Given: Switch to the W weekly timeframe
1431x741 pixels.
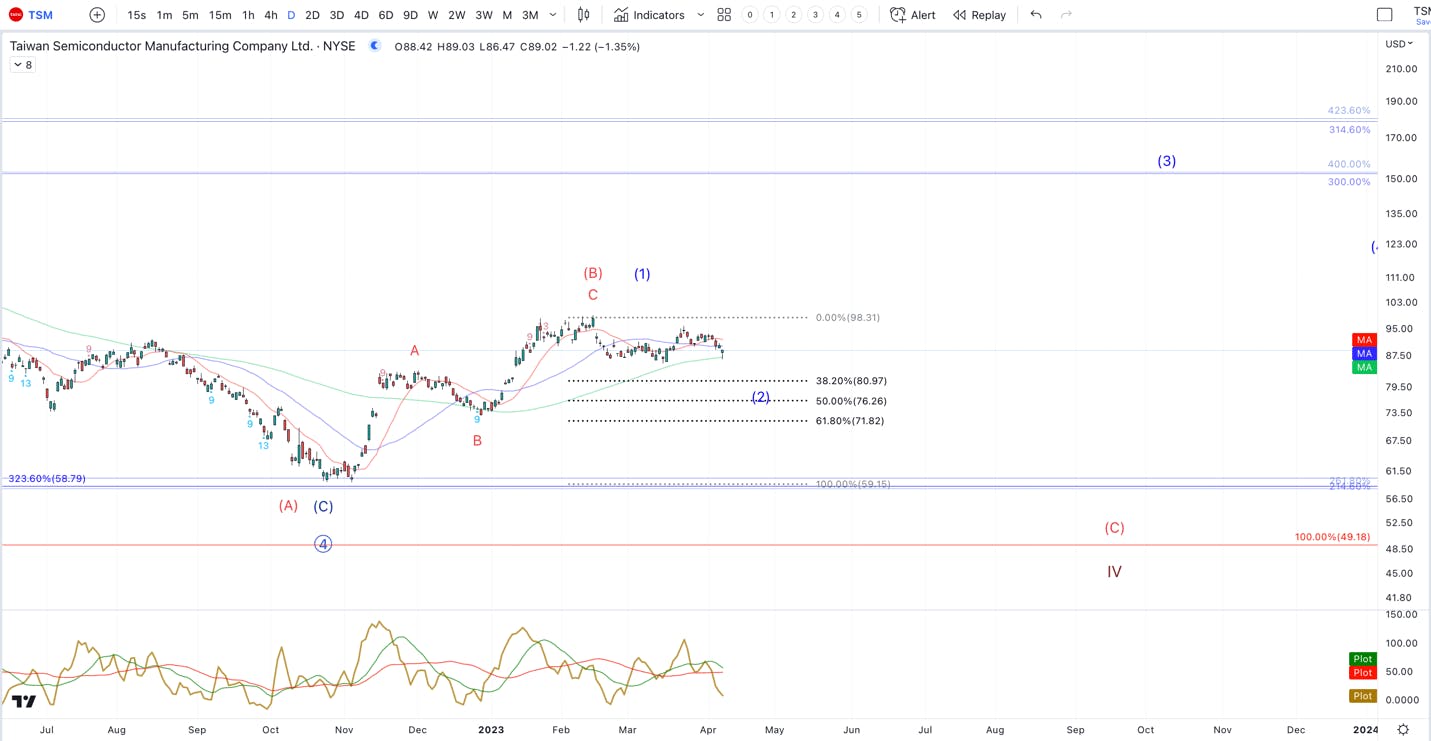Looking at the screenshot, I should (x=433, y=15).
